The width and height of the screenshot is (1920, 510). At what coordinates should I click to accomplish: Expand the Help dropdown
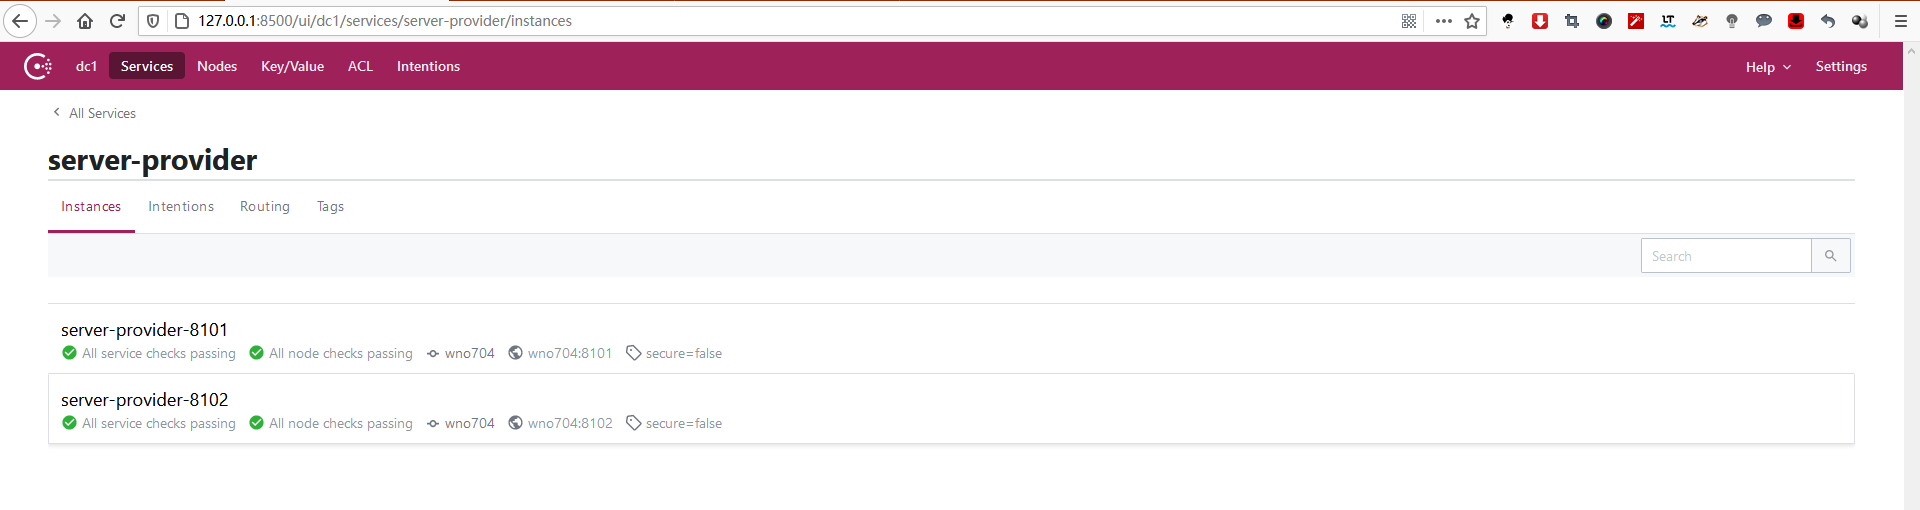point(1767,67)
